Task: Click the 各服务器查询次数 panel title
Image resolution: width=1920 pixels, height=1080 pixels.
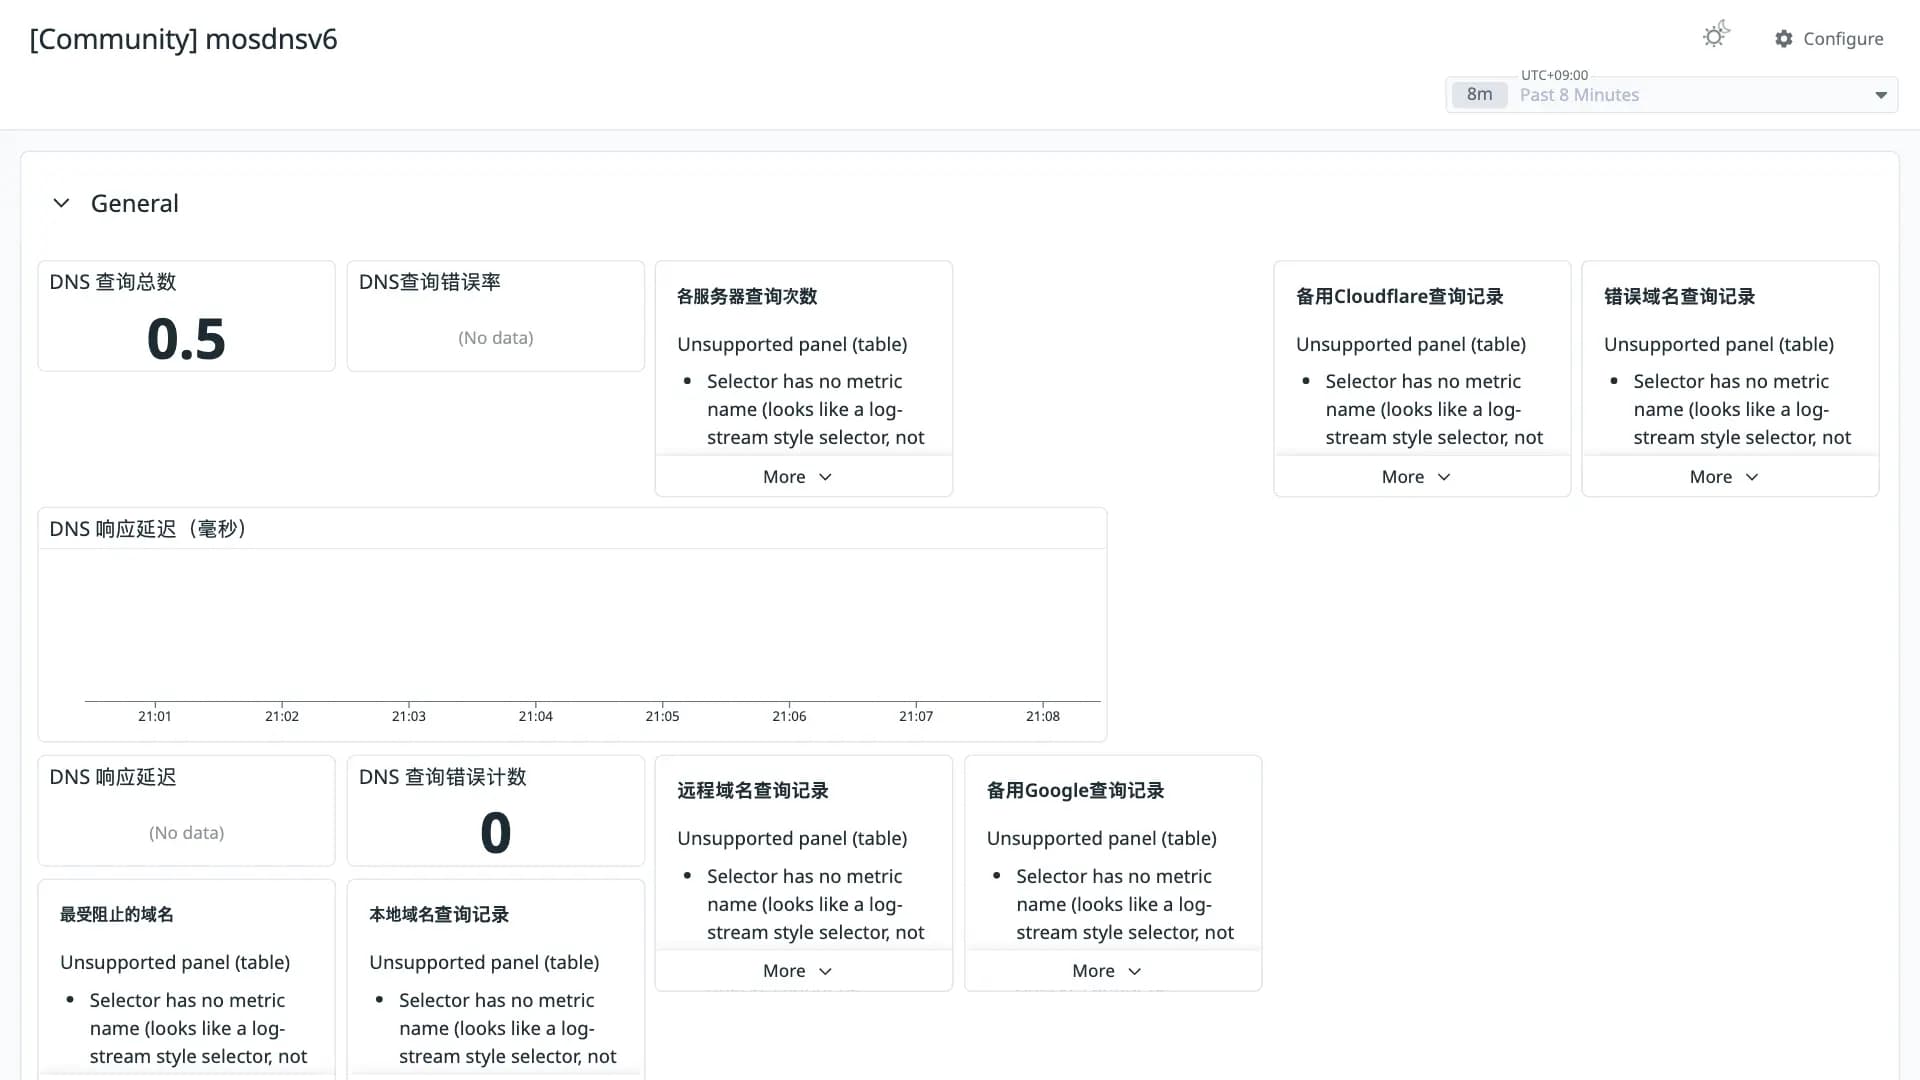Action: click(747, 296)
